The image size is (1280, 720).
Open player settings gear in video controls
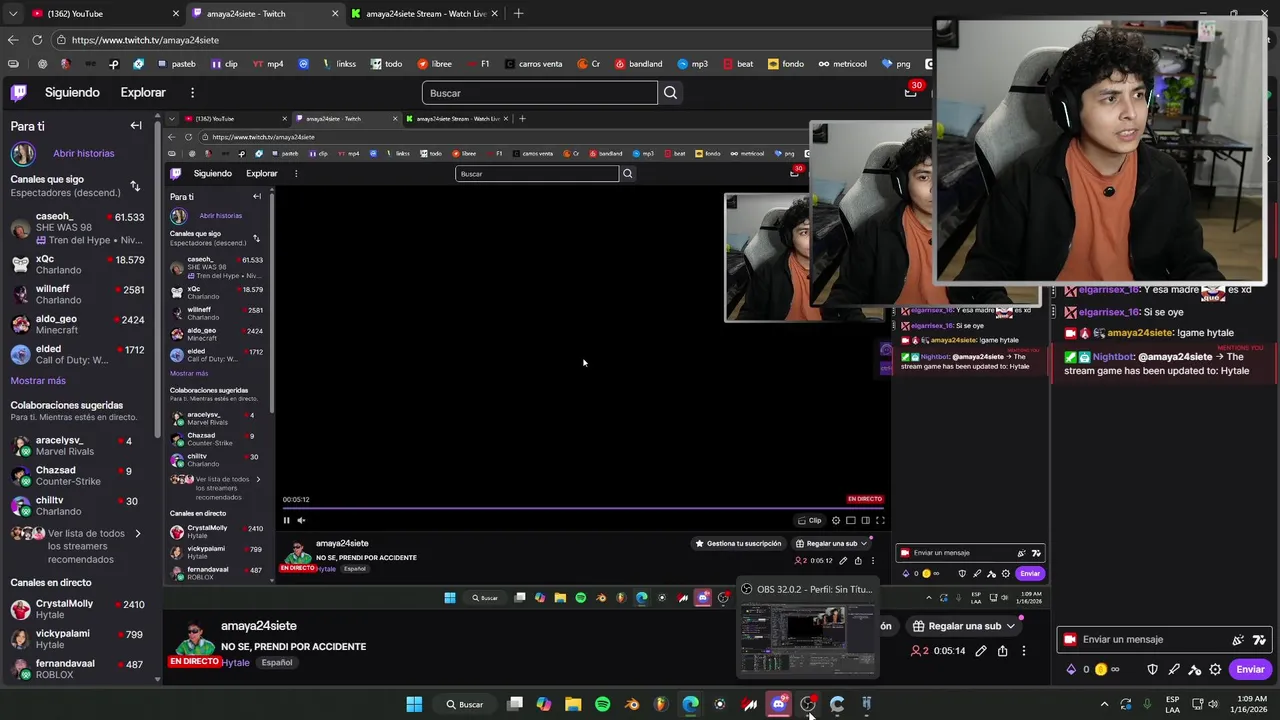836,520
